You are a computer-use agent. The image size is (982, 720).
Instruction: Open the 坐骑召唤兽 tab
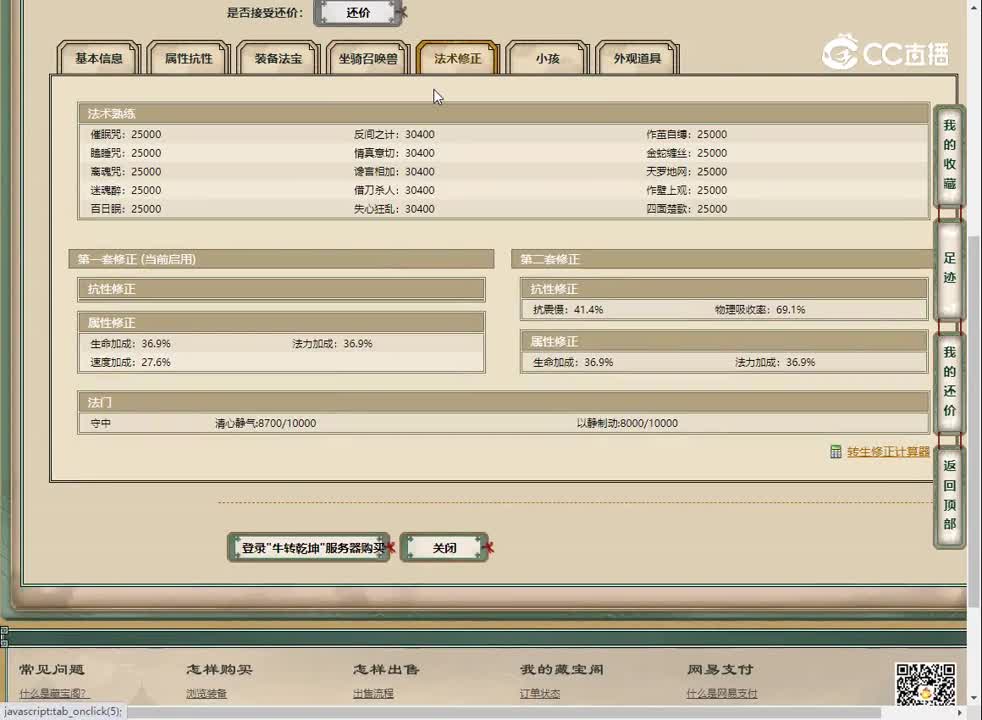coord(367,59)
